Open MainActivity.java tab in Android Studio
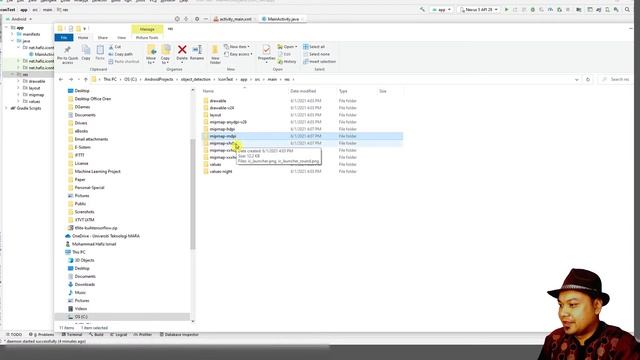The image size is (640, 360). [282, 19]
